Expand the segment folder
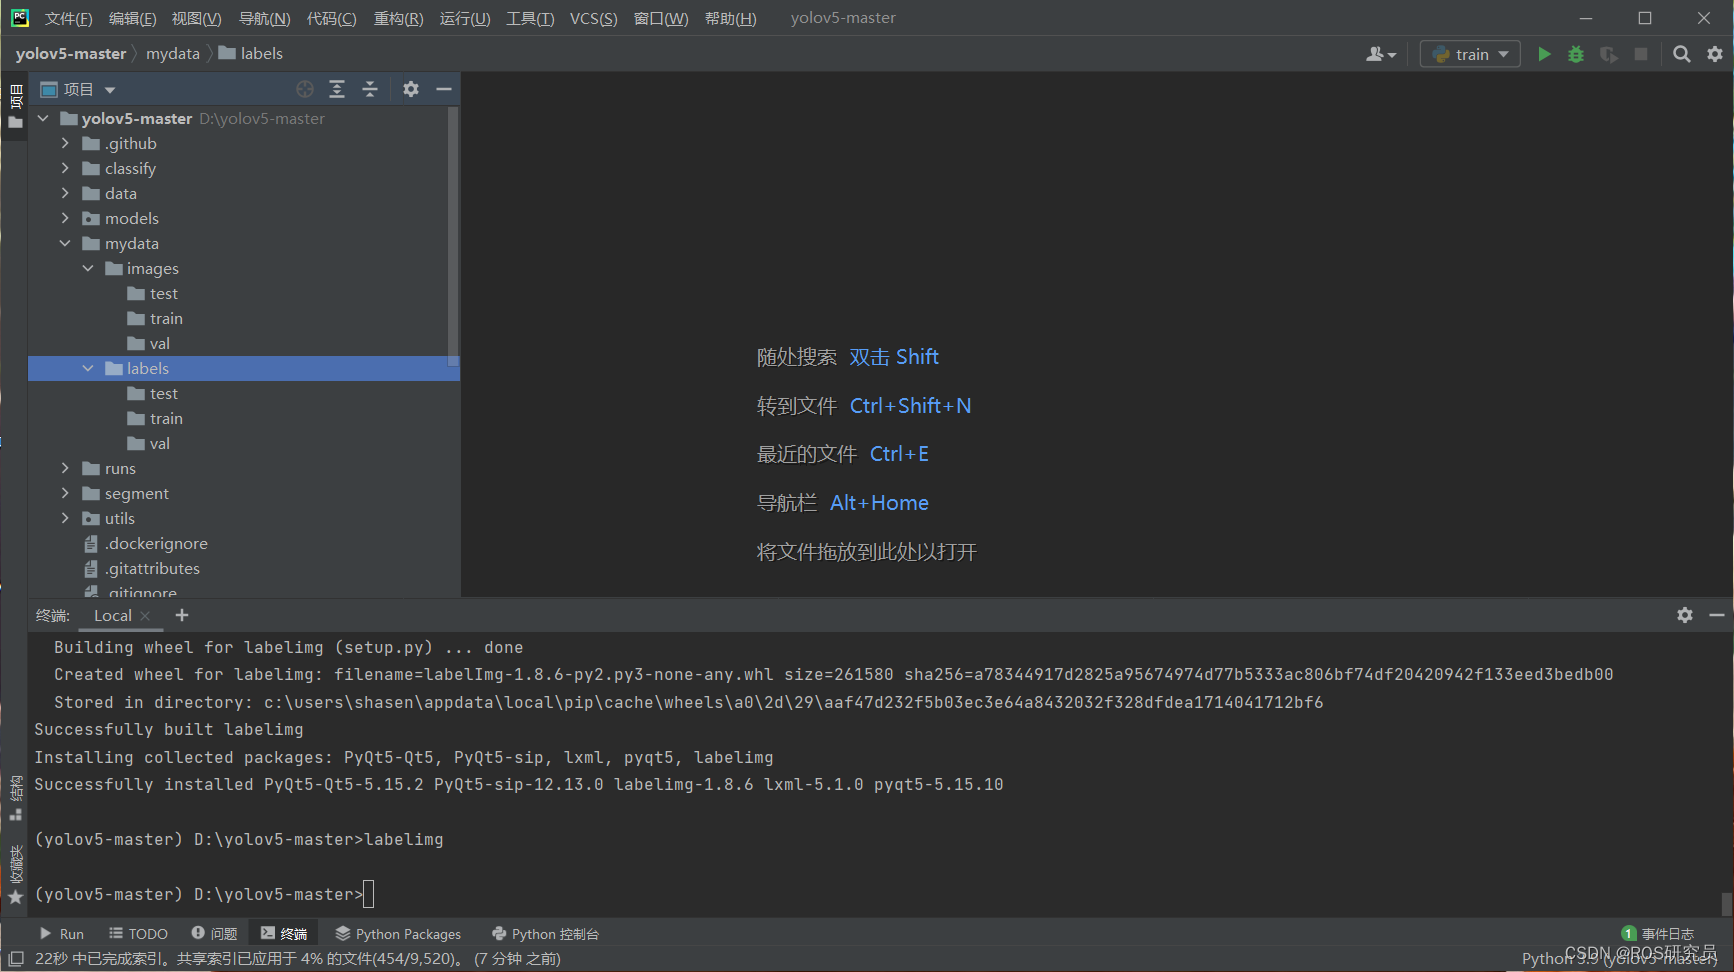 pos(65,493)
